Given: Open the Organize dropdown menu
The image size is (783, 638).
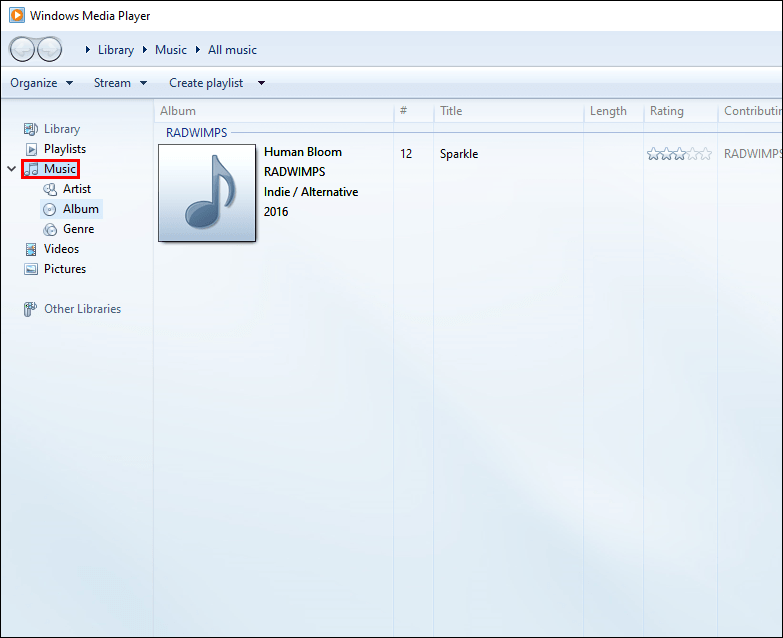Looking at the screenshot, I should tap(42, 83).
